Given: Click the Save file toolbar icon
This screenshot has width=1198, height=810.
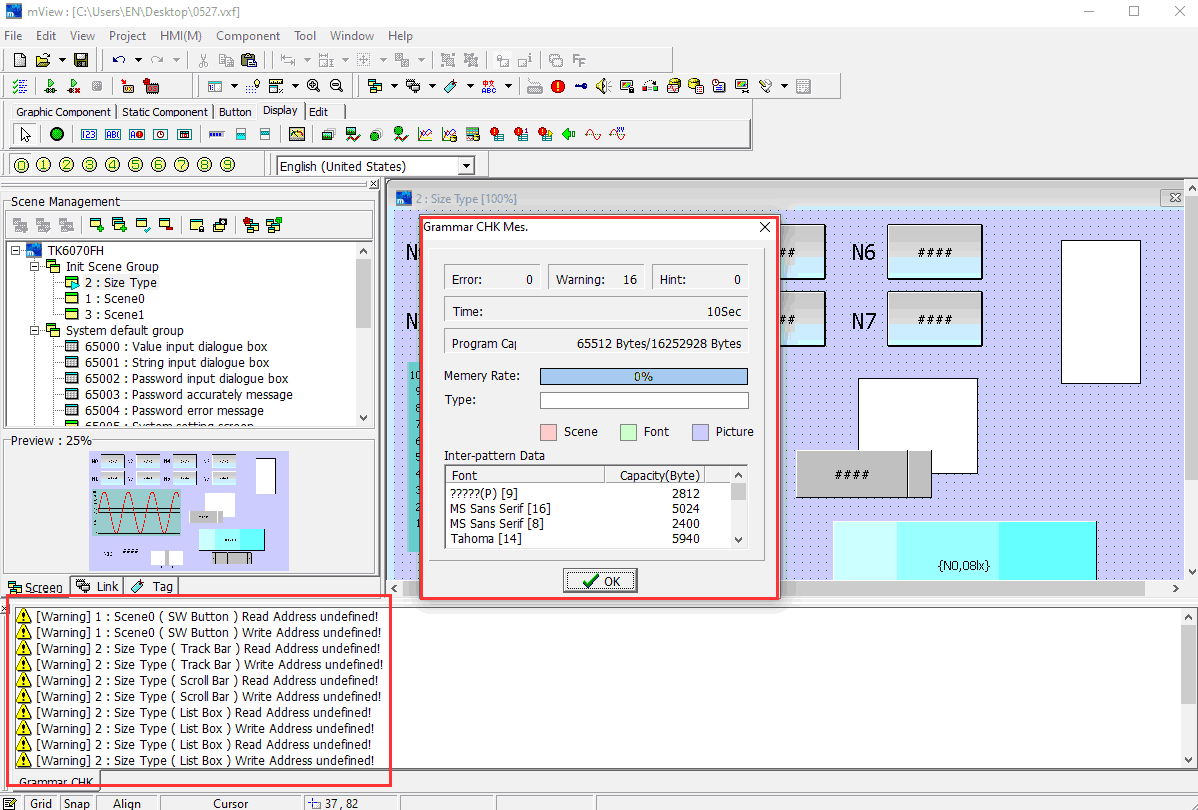Looking at the screenshot, I should pos(81,60).
